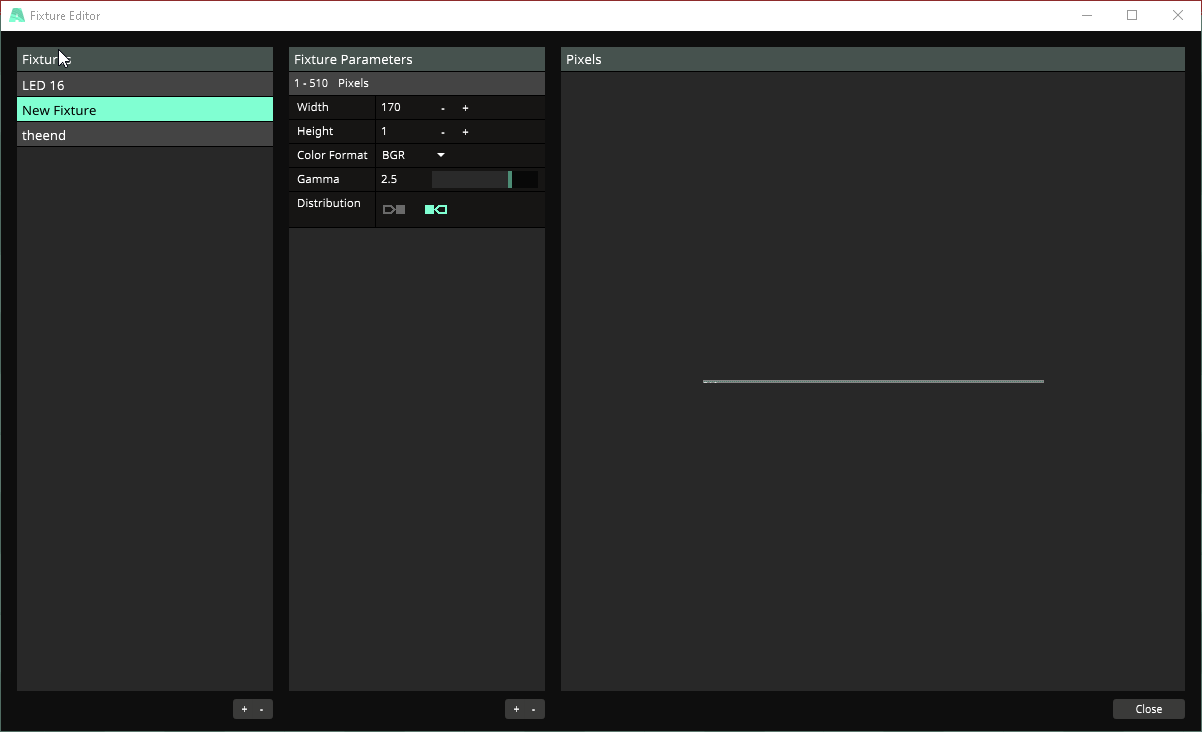This screenshot has height=732, width=1202.
Task: Decrease Width with the minus button
Action: click(x=443, y=108)
